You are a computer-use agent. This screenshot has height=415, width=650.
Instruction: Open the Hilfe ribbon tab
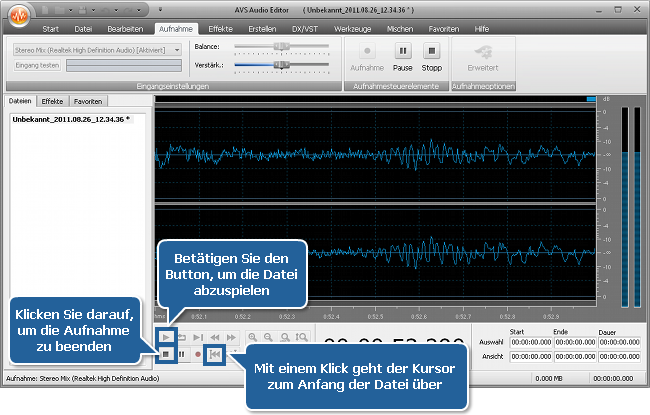(482, 29)
